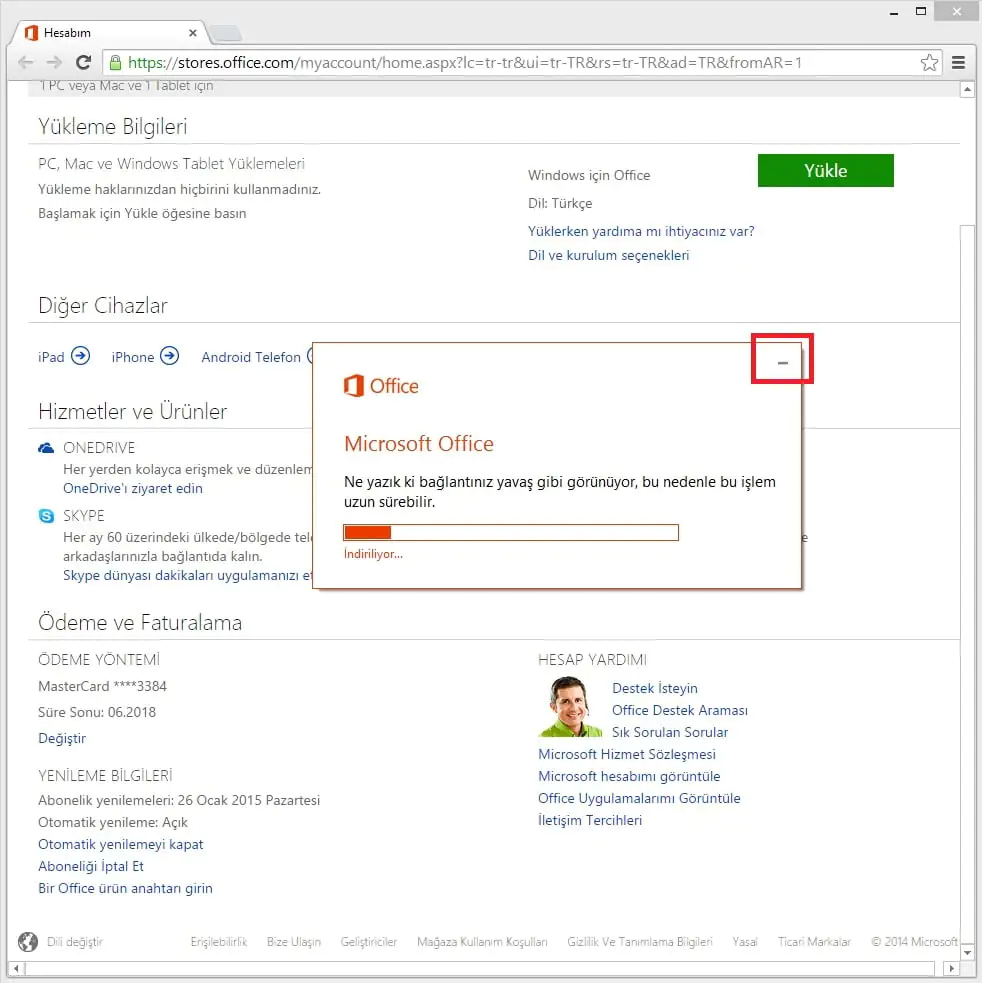Image resolution: width=982 pixels, height=983 pixels.
Task: Click the Office logo in dialog
Action: (x=381, y=386)
